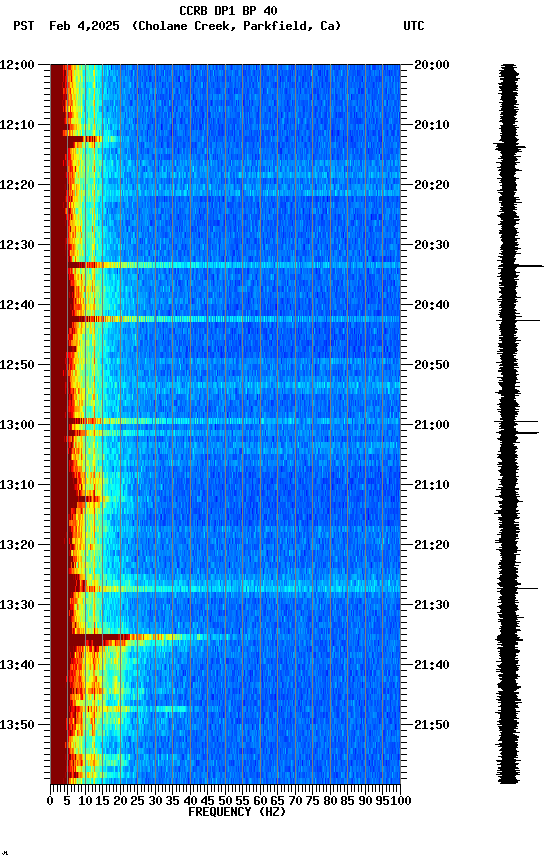Click the 21:20 UTC time label
The image size is (552, 864).
pos(432,545)
